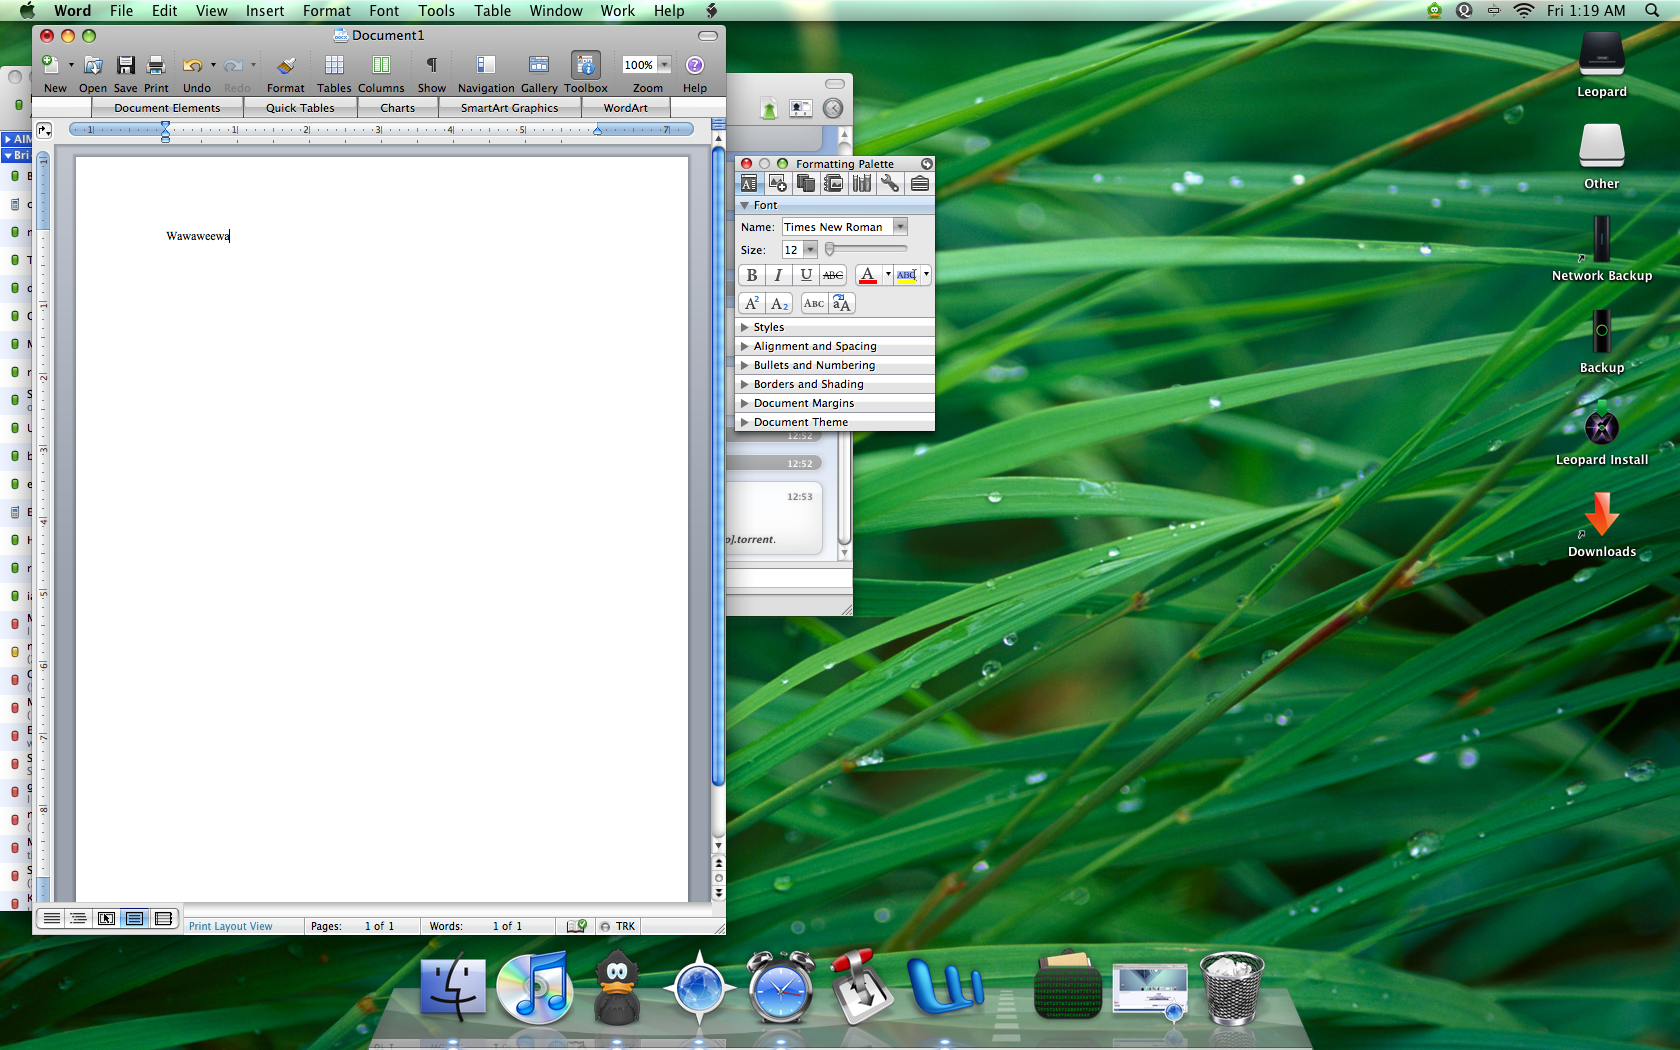Click the Print Layout View label
Viewport: 1680px width, 1050px height.
click(230, 926)
